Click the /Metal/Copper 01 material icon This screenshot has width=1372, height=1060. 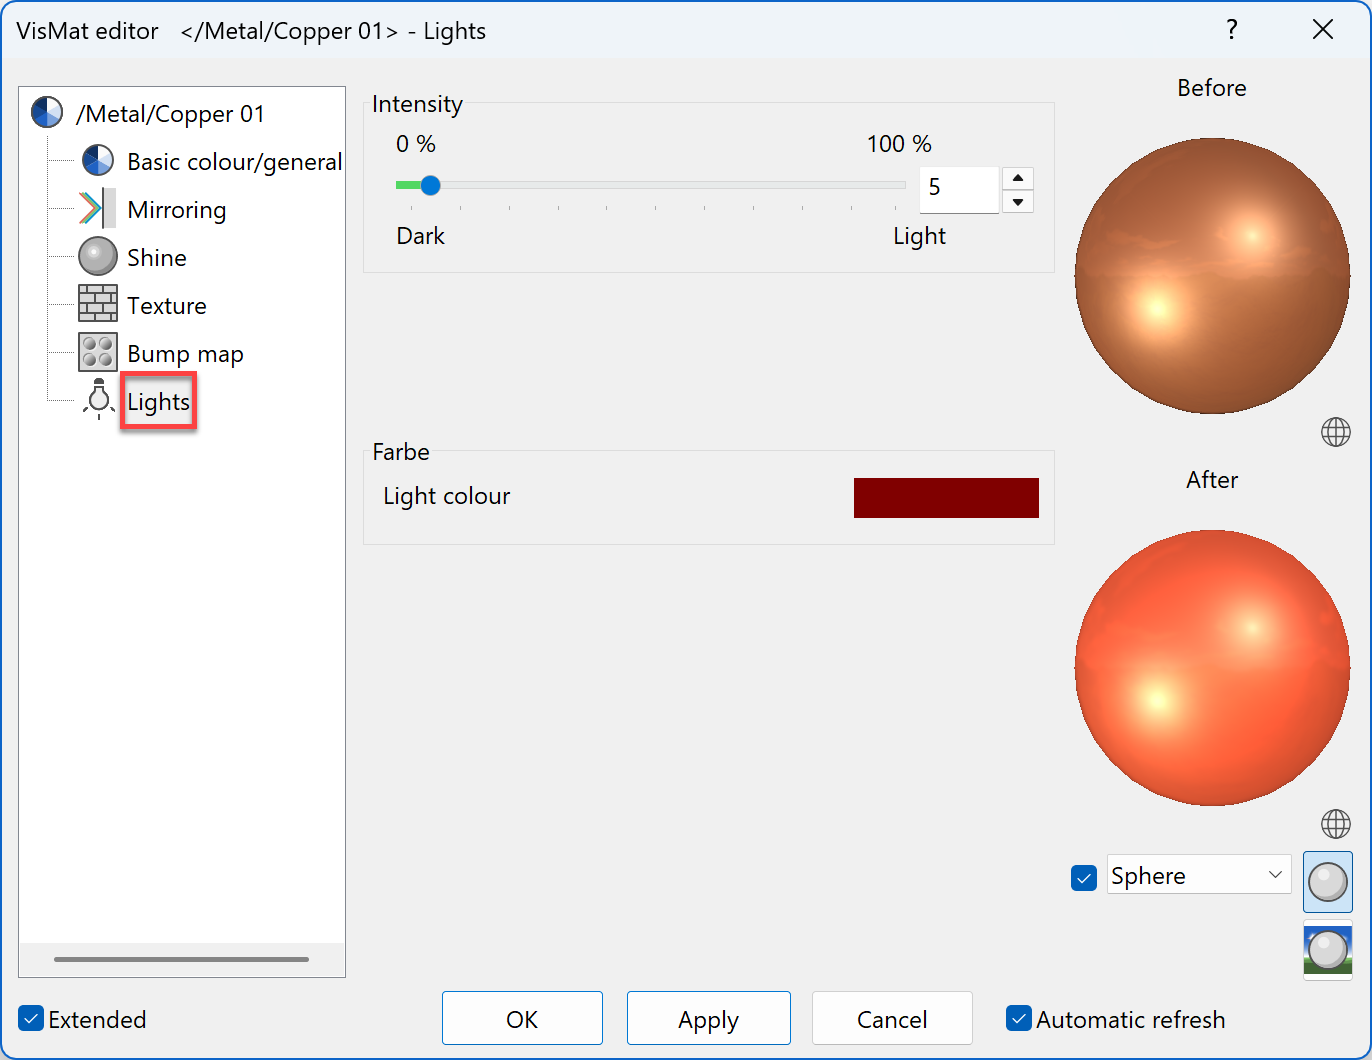pos(46,112)
